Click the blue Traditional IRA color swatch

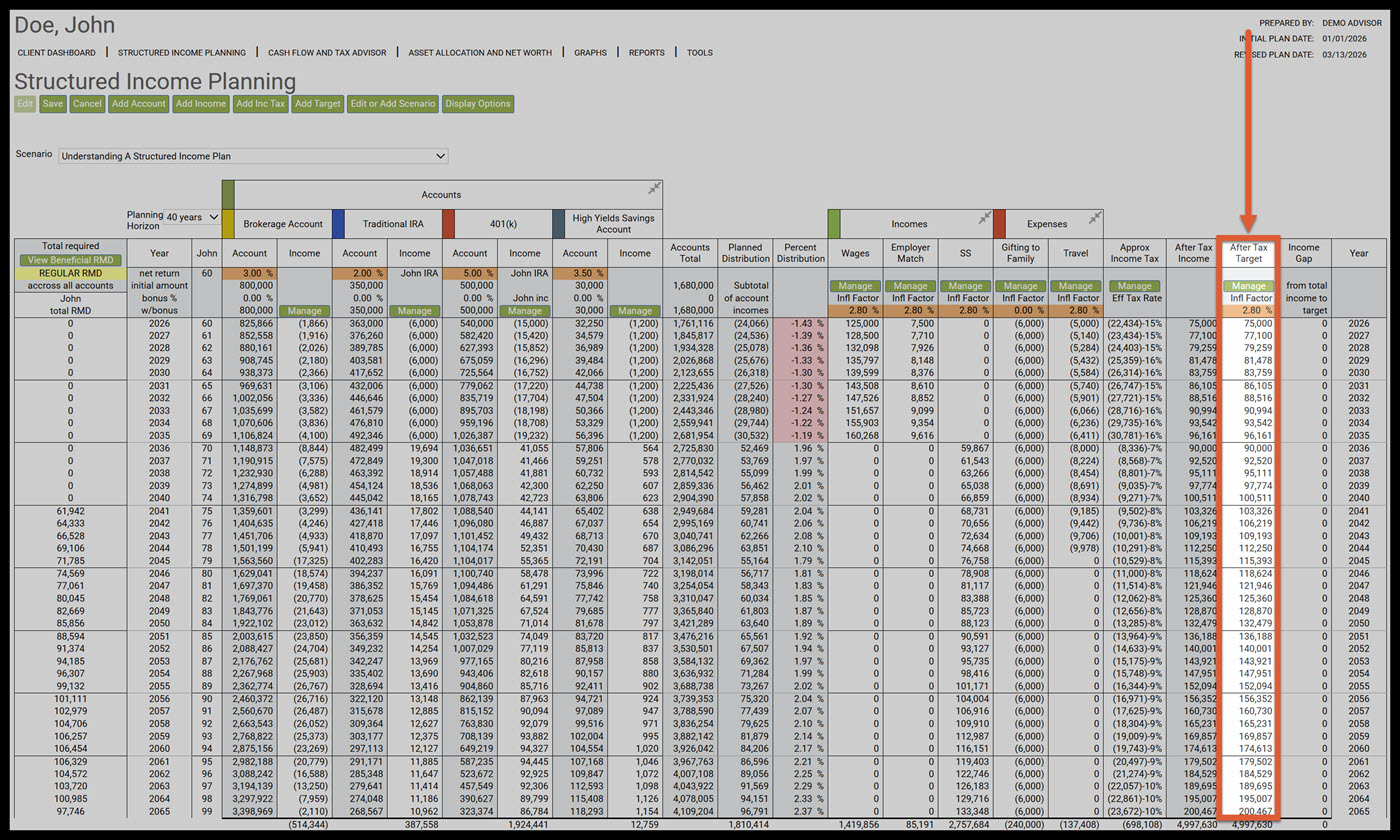[x=338, y=223]
